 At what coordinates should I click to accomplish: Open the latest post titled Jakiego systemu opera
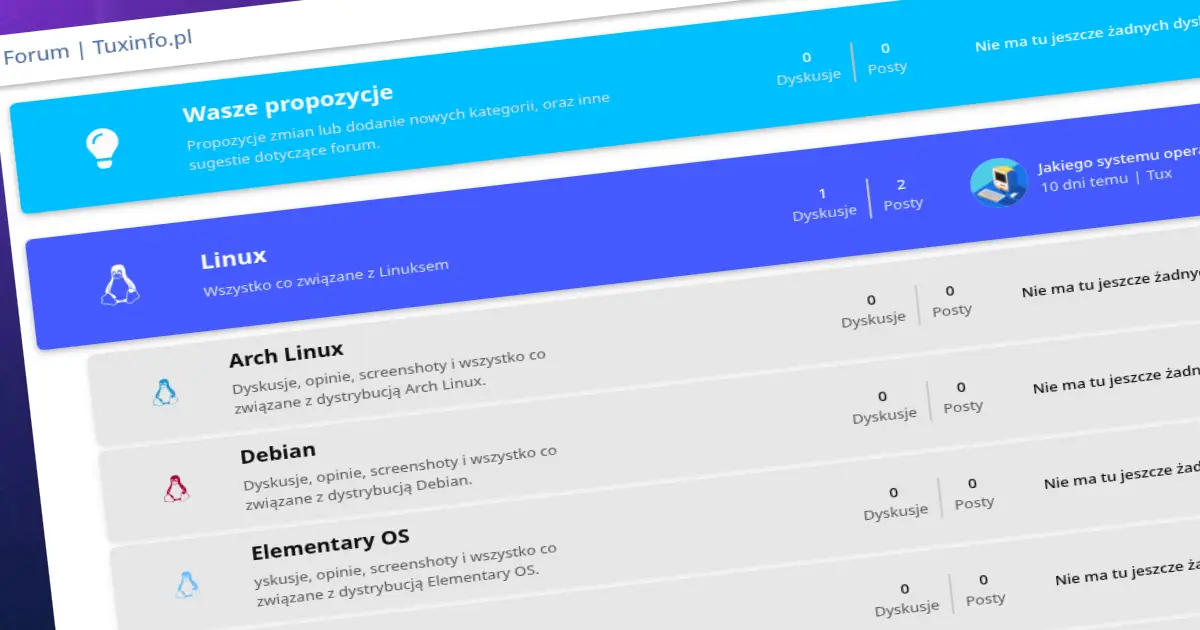pyautogui.click(x=1118, y=160)
